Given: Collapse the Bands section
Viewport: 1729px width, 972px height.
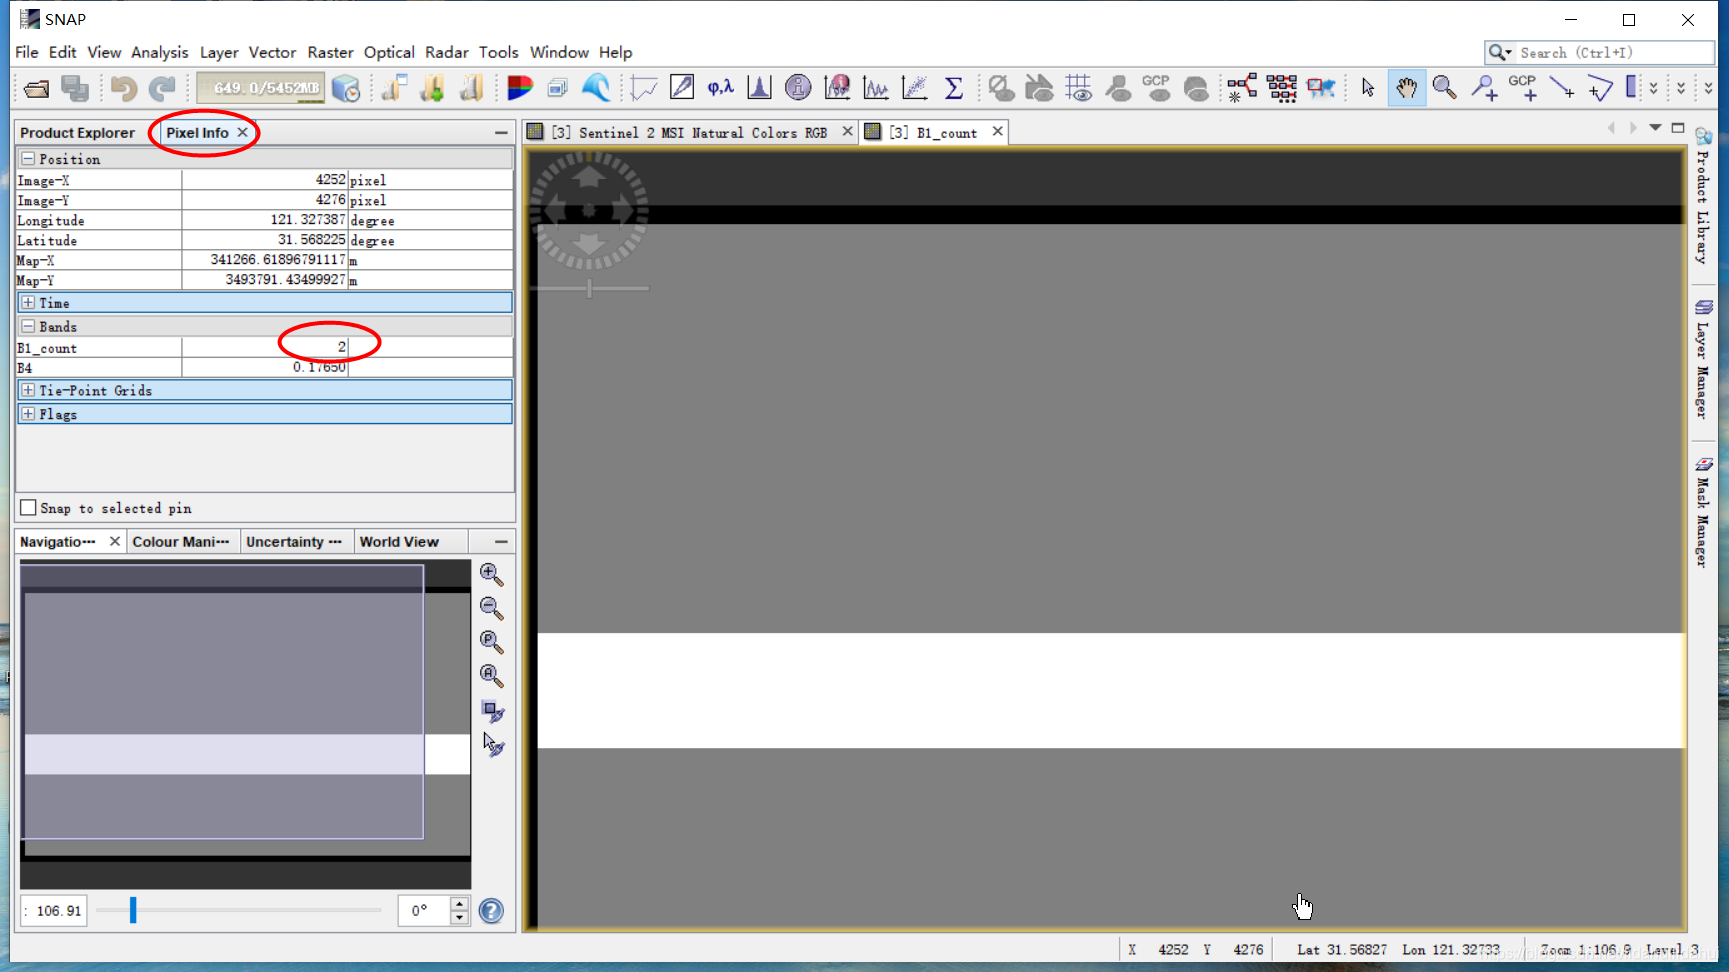Looking at the screenshot, I should tap(28, 326).
